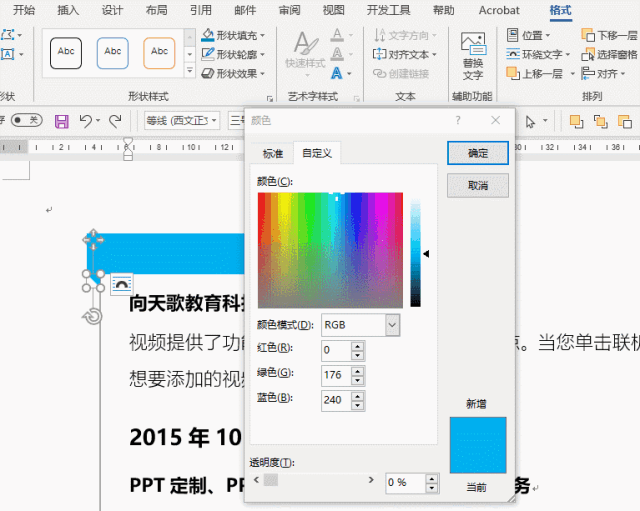
Task: Confirm color with 确定 button
Action: click(478, 153)
